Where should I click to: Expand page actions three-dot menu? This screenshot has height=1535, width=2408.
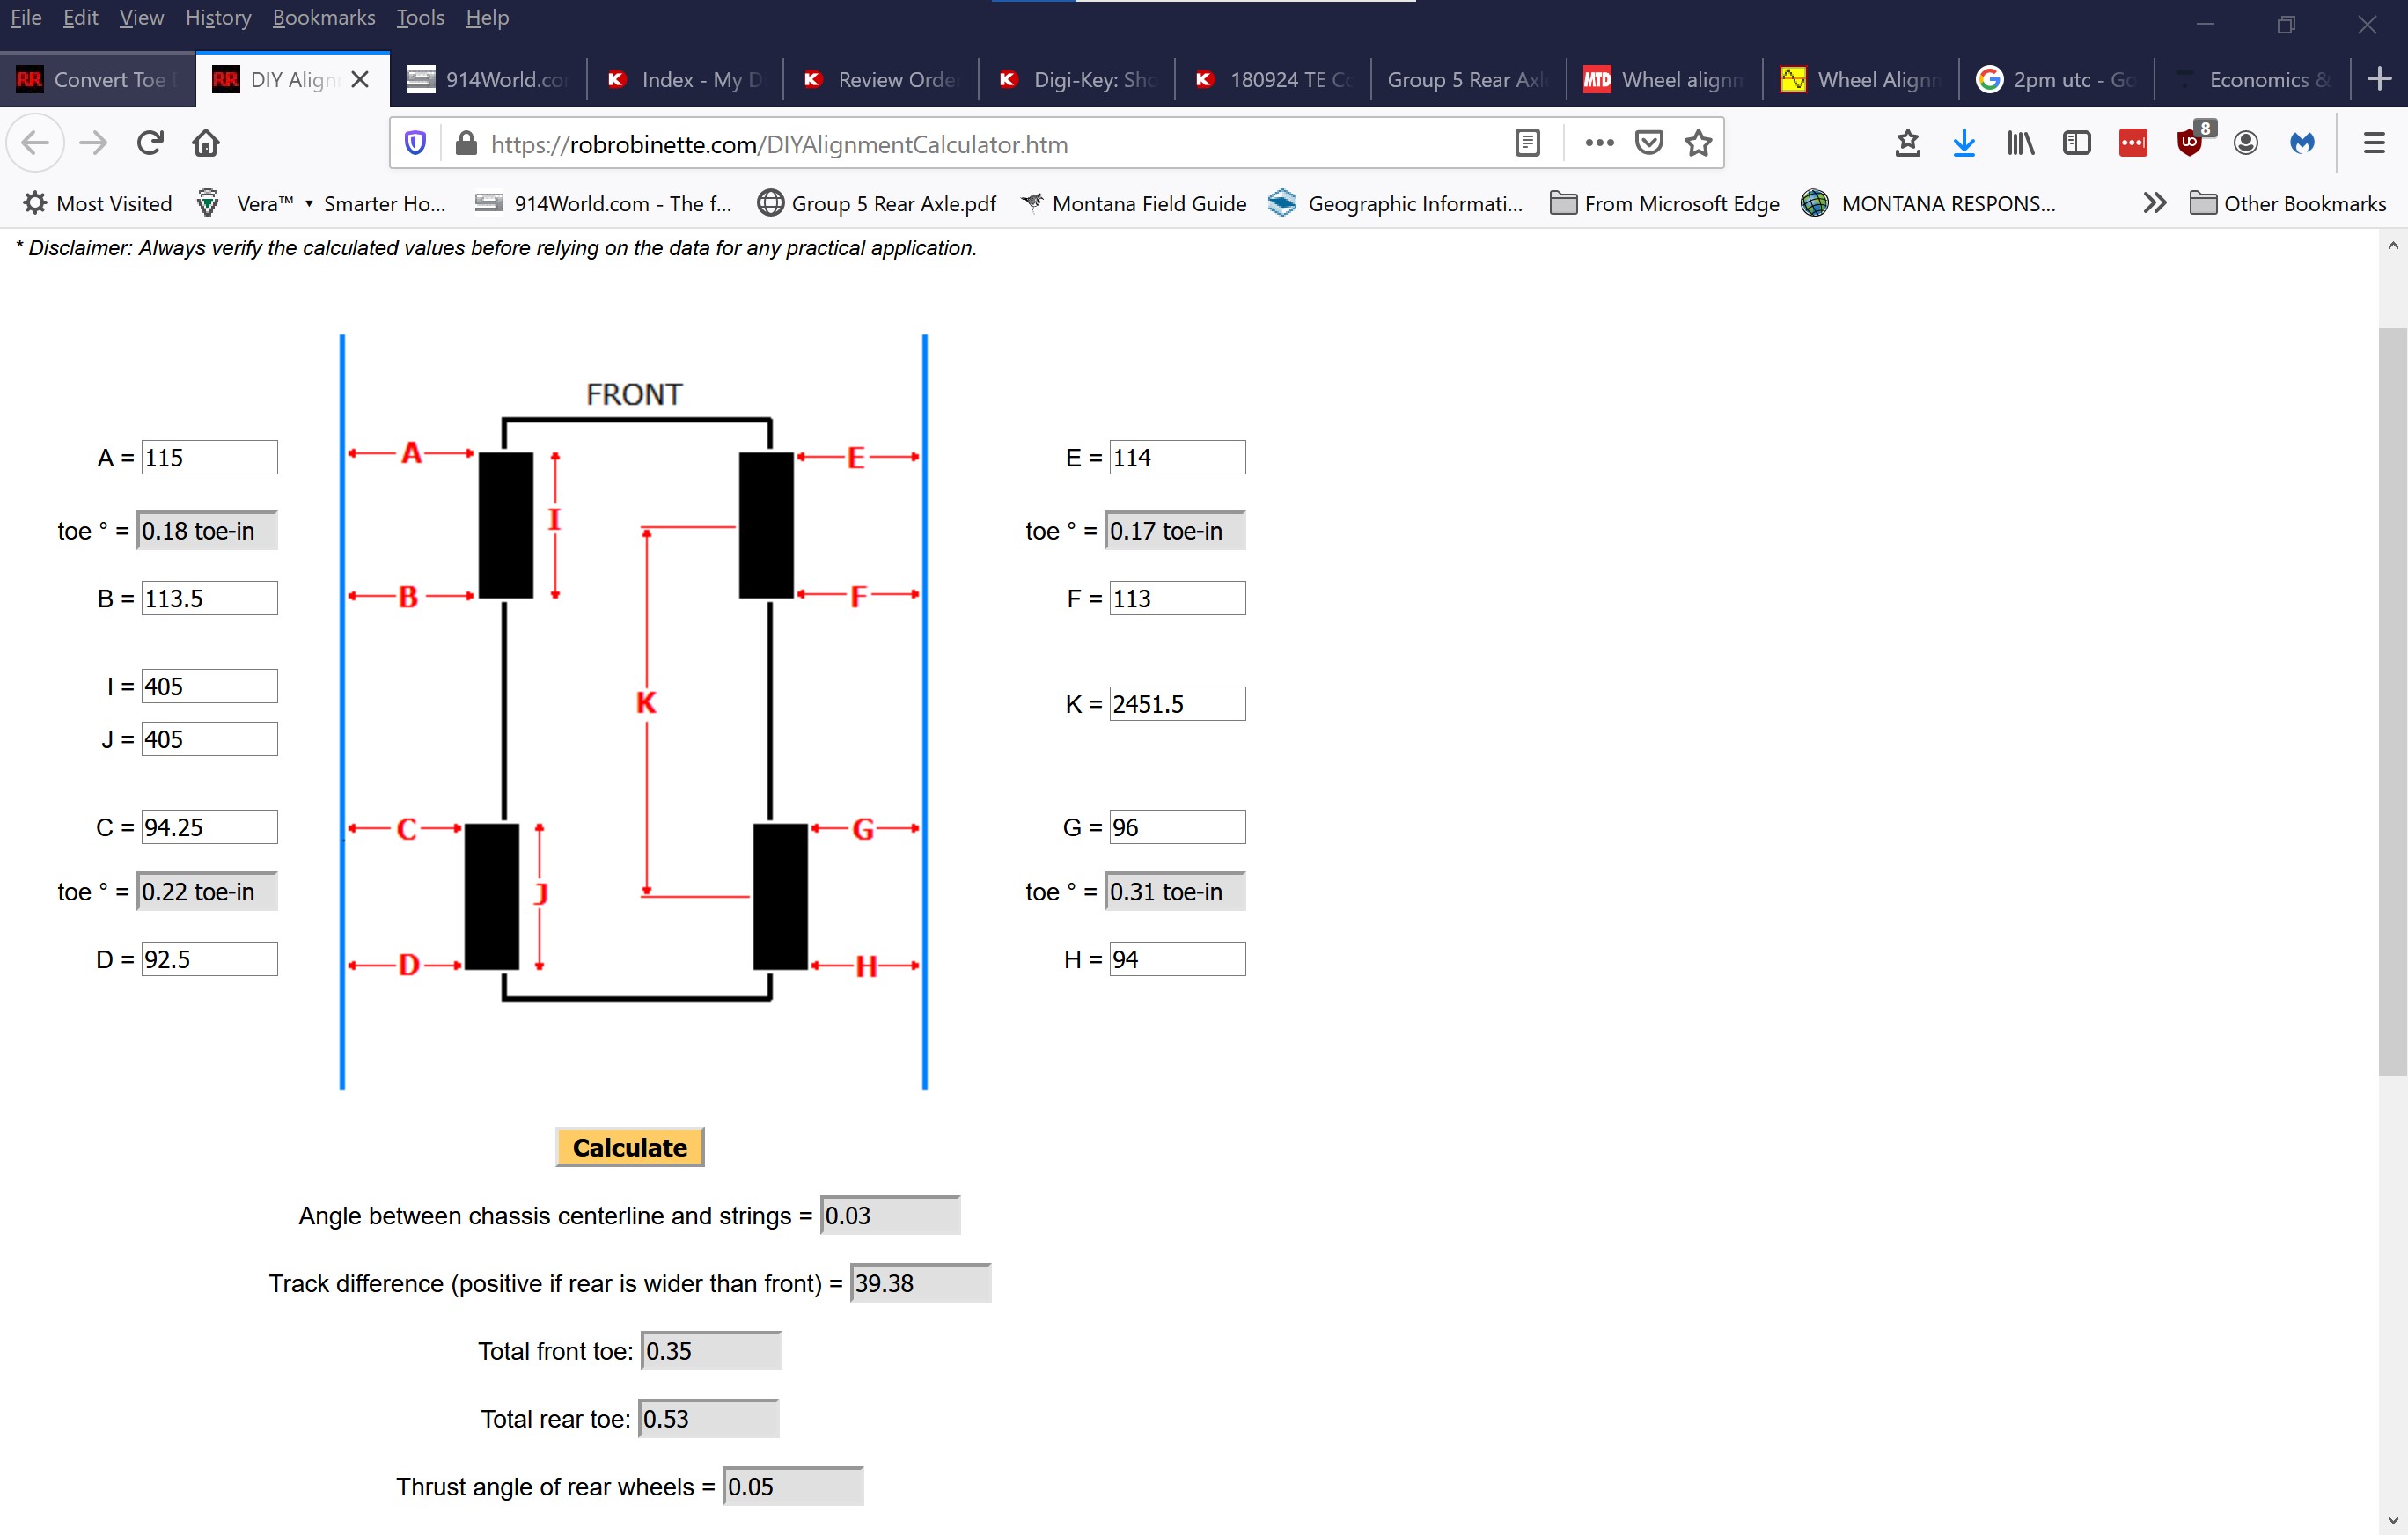[1599, 143]
